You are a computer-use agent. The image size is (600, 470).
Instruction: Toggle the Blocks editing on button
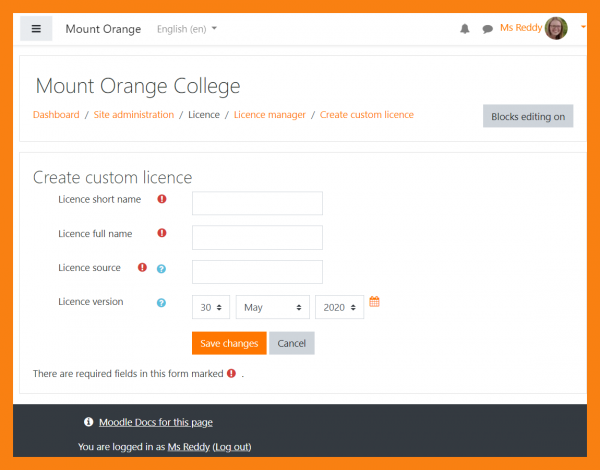(x=528, y=117)
